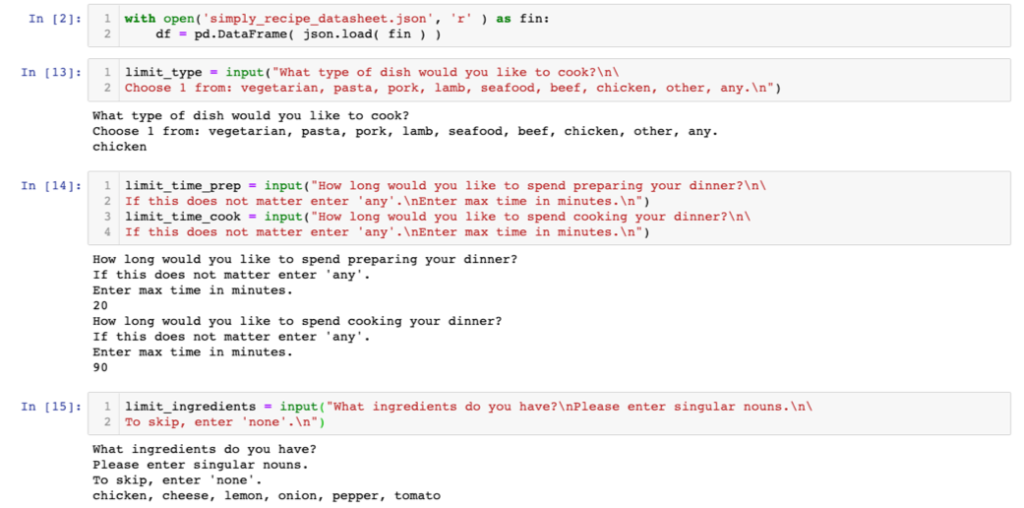Click the In [15] cell prompt
This screenshot has width=1024, height=508.
[46, 406]
